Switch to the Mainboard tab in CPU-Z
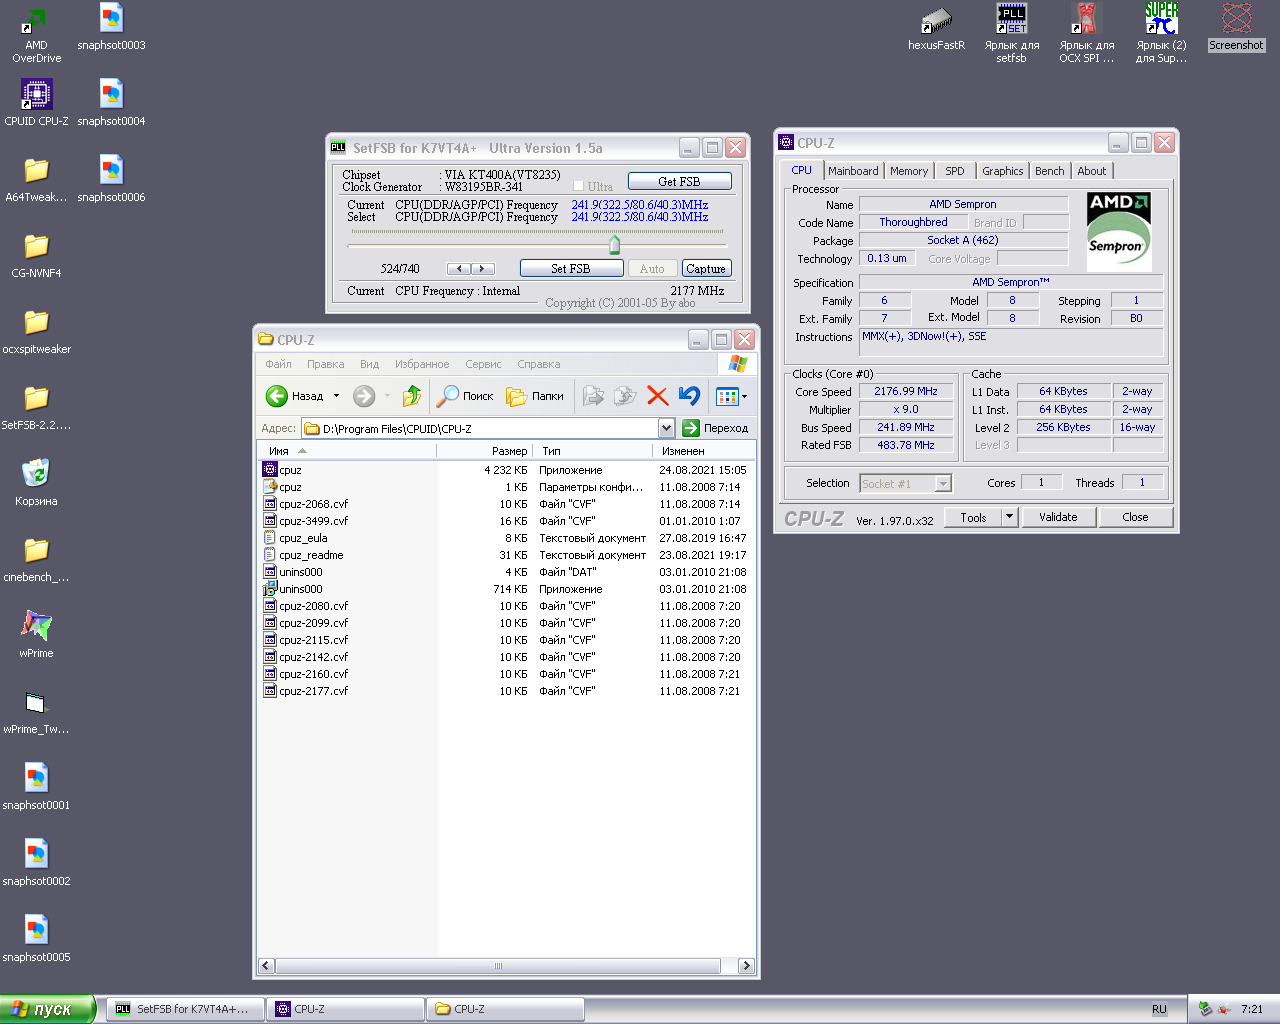1280x1024 pixels. click(853, 171)
